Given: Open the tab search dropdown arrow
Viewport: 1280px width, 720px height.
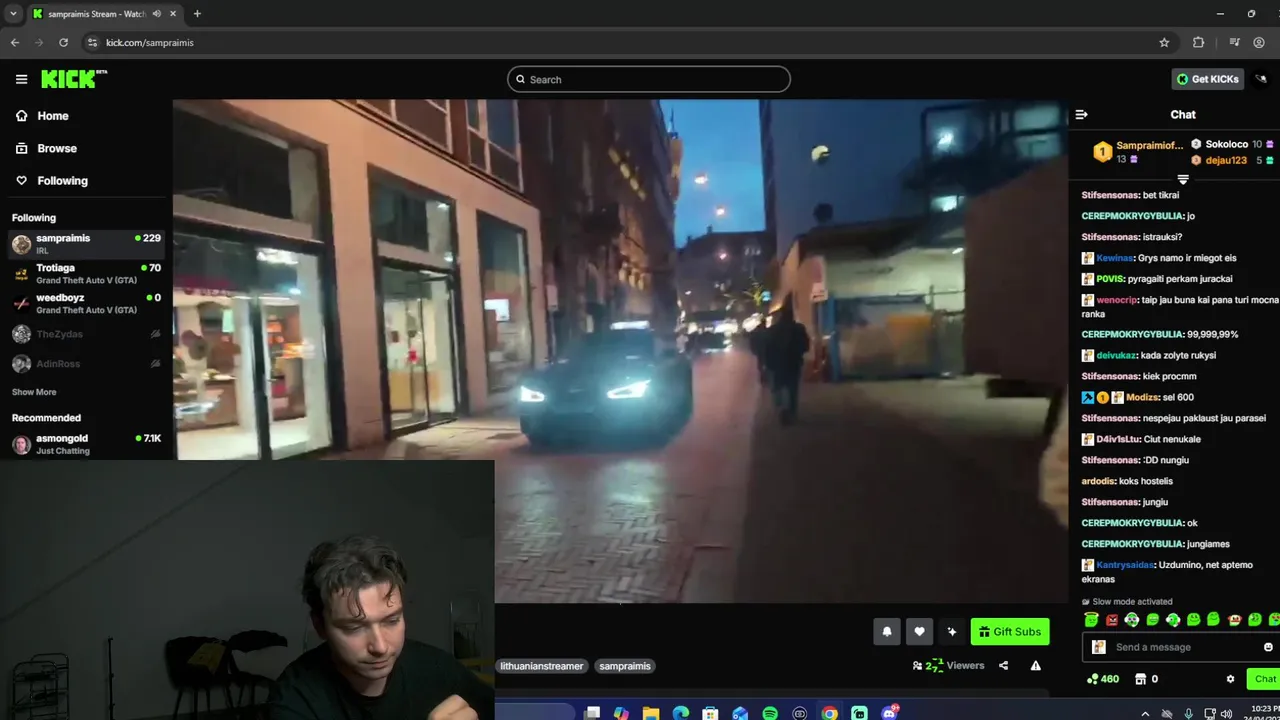Looking at the screenshot, I should click(13, 14).
